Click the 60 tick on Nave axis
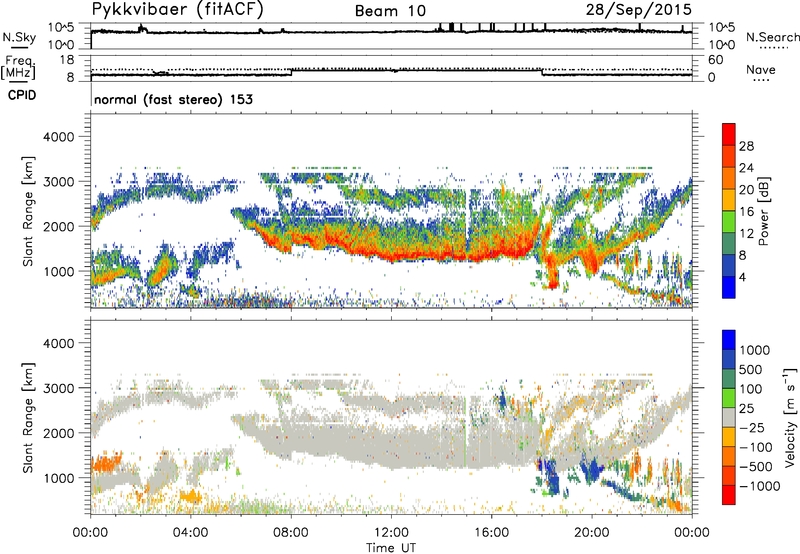Viewport: 800px width, 554px height. [715, 60]
